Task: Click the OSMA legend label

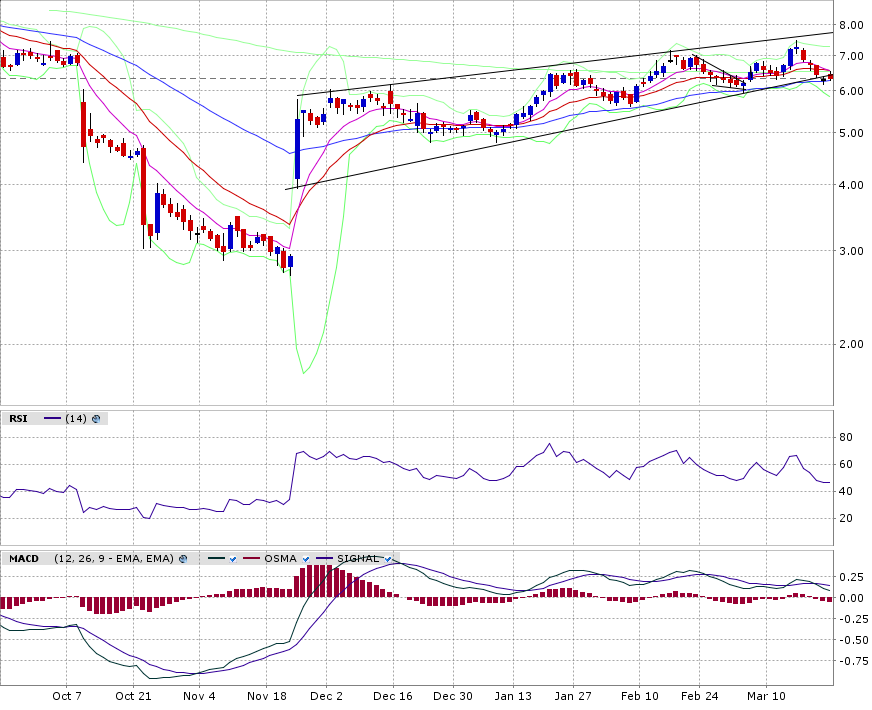Action: 280,559
